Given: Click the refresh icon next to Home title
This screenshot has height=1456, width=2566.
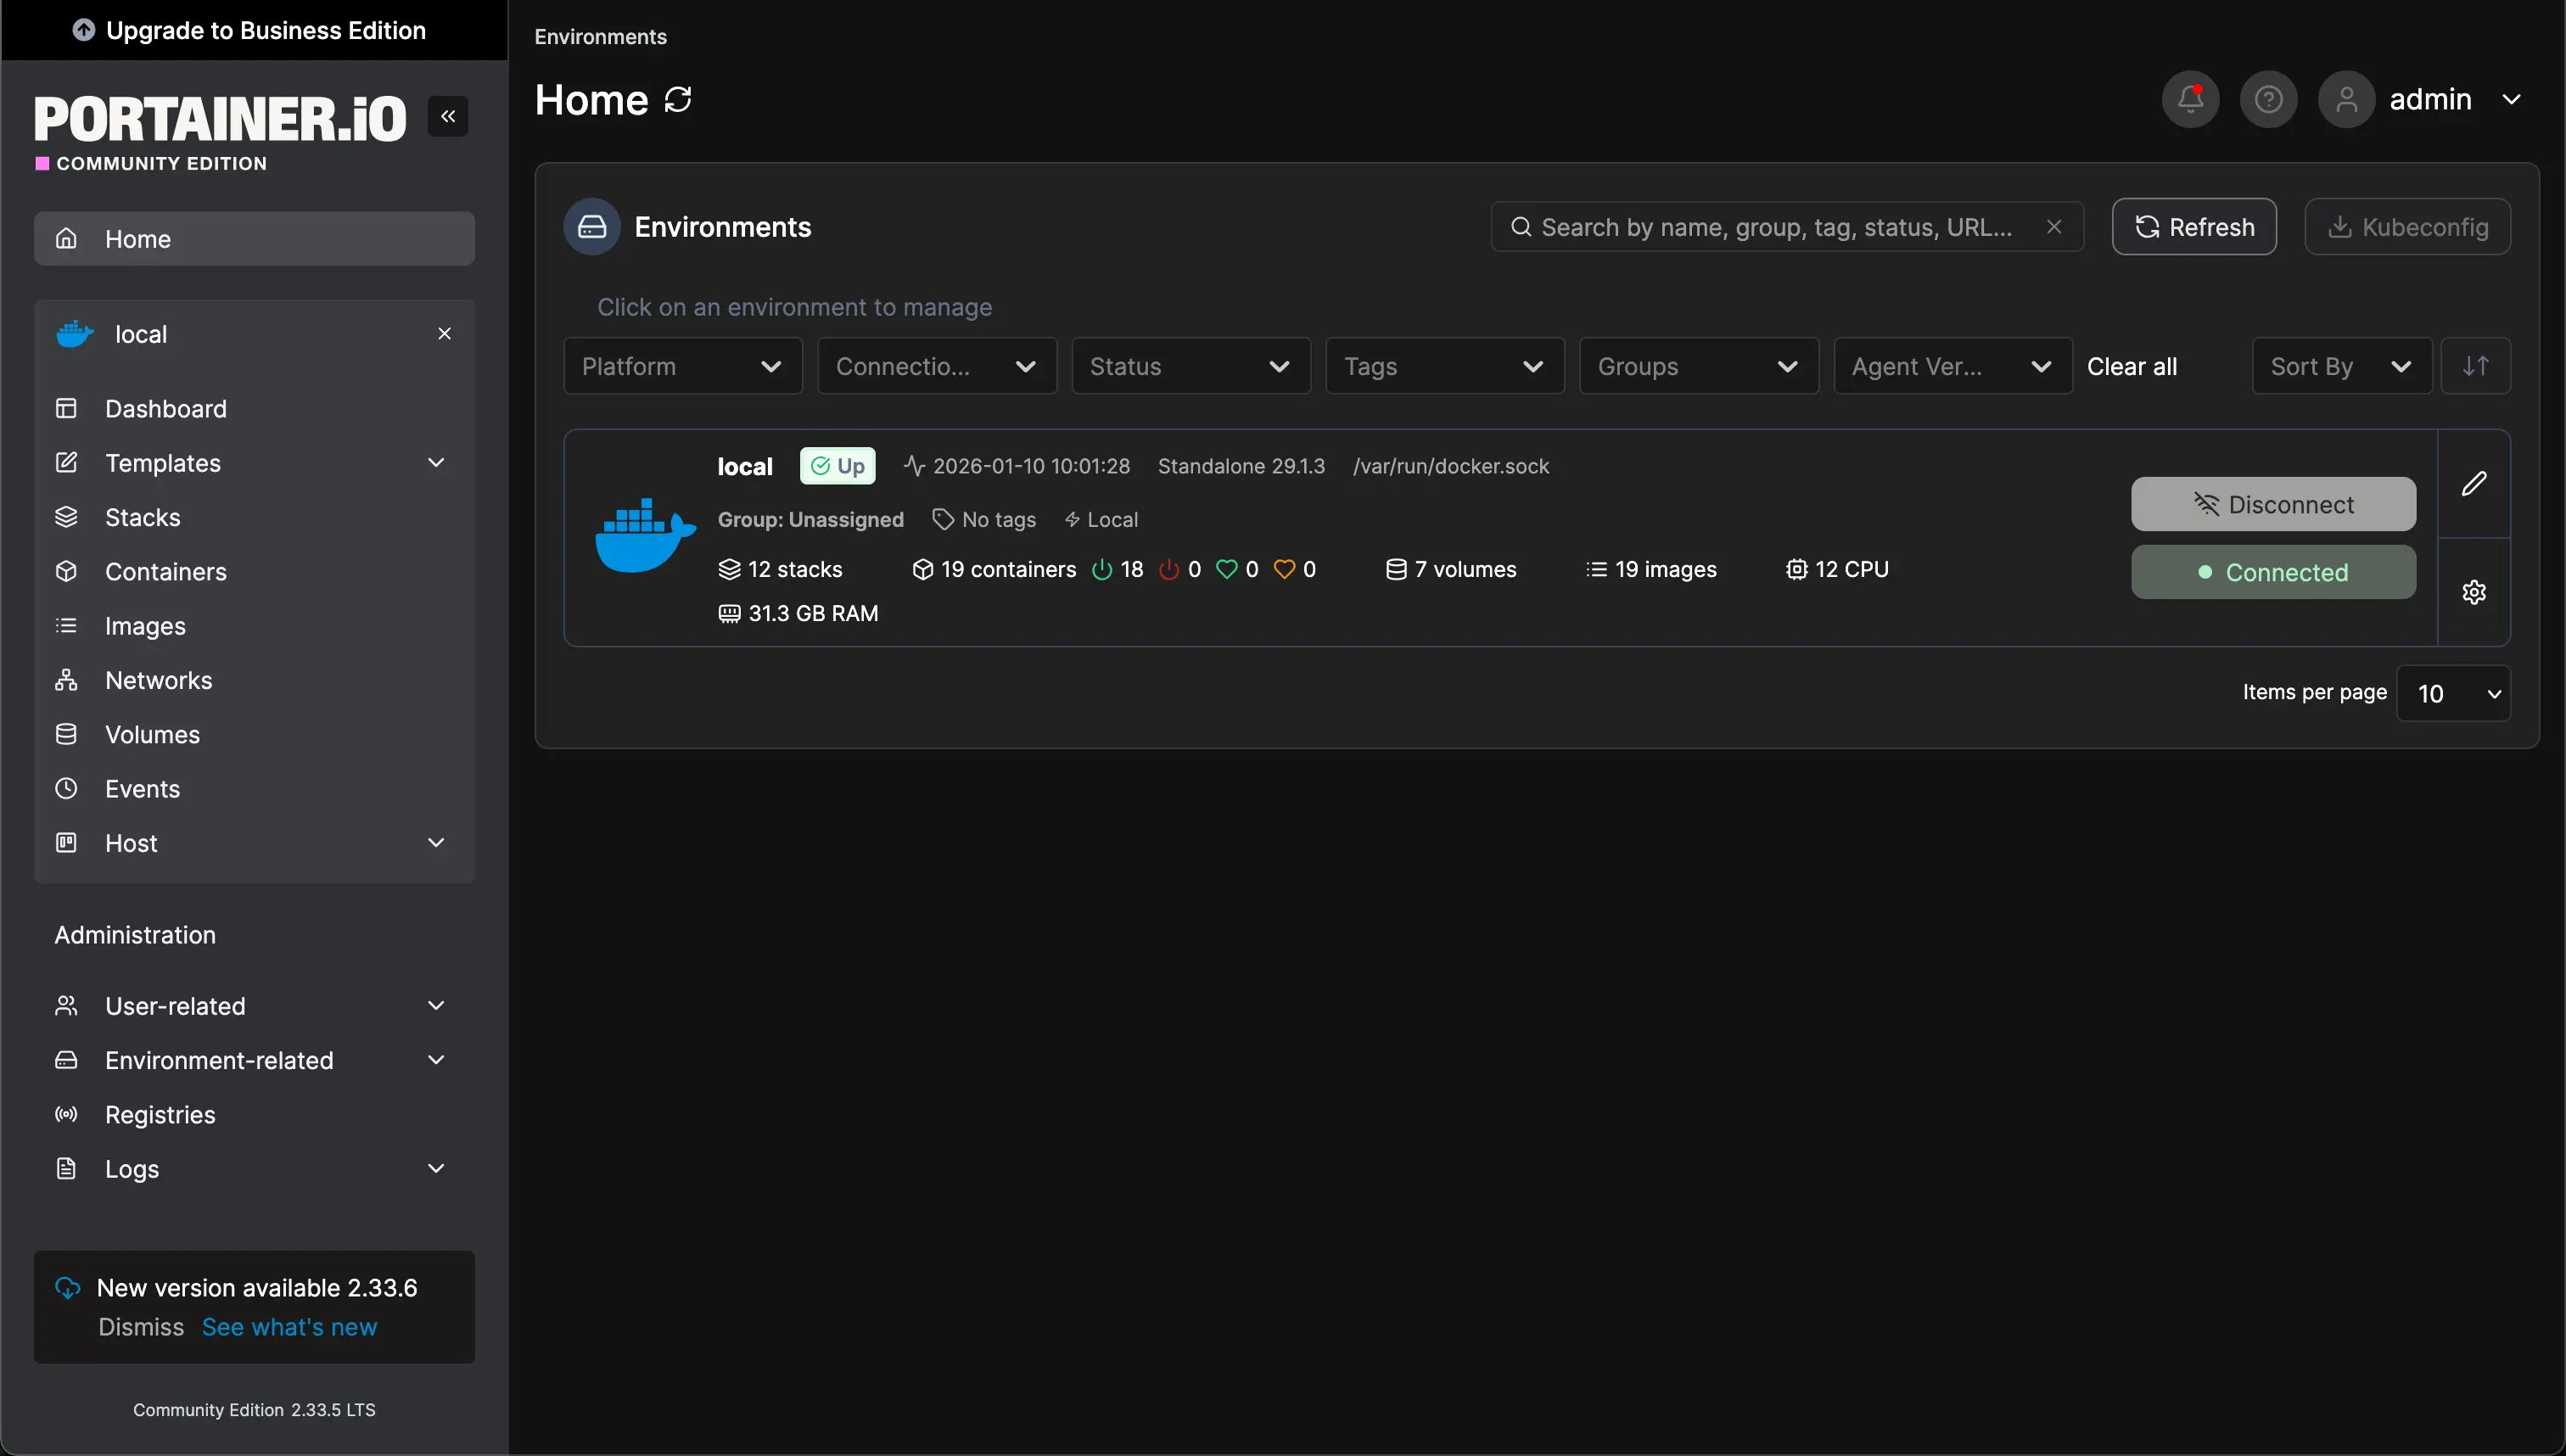Looking at the screenshot, I should pyautogui.click(x=678, y=99).
